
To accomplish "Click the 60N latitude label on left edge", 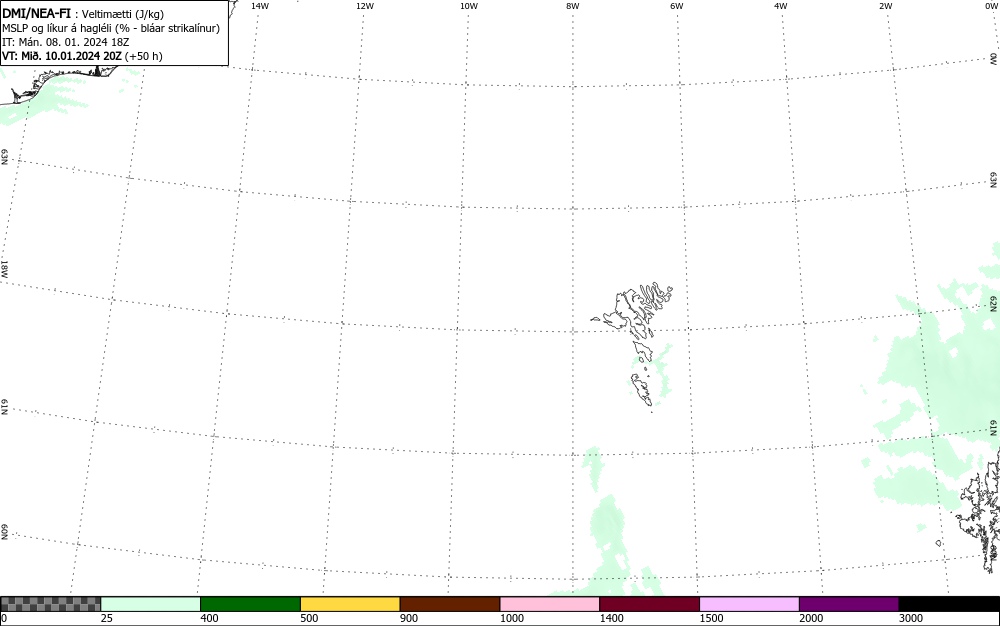I will [4, 532].
